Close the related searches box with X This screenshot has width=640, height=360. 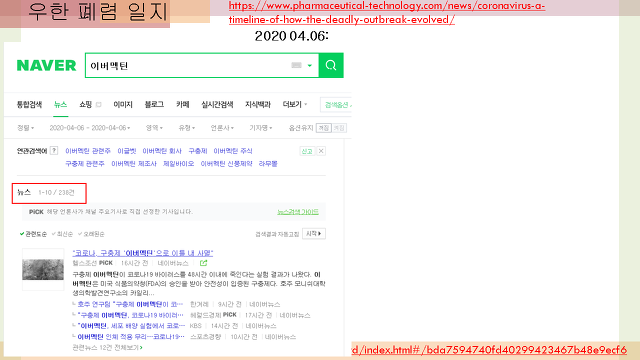tap(321, 151)
